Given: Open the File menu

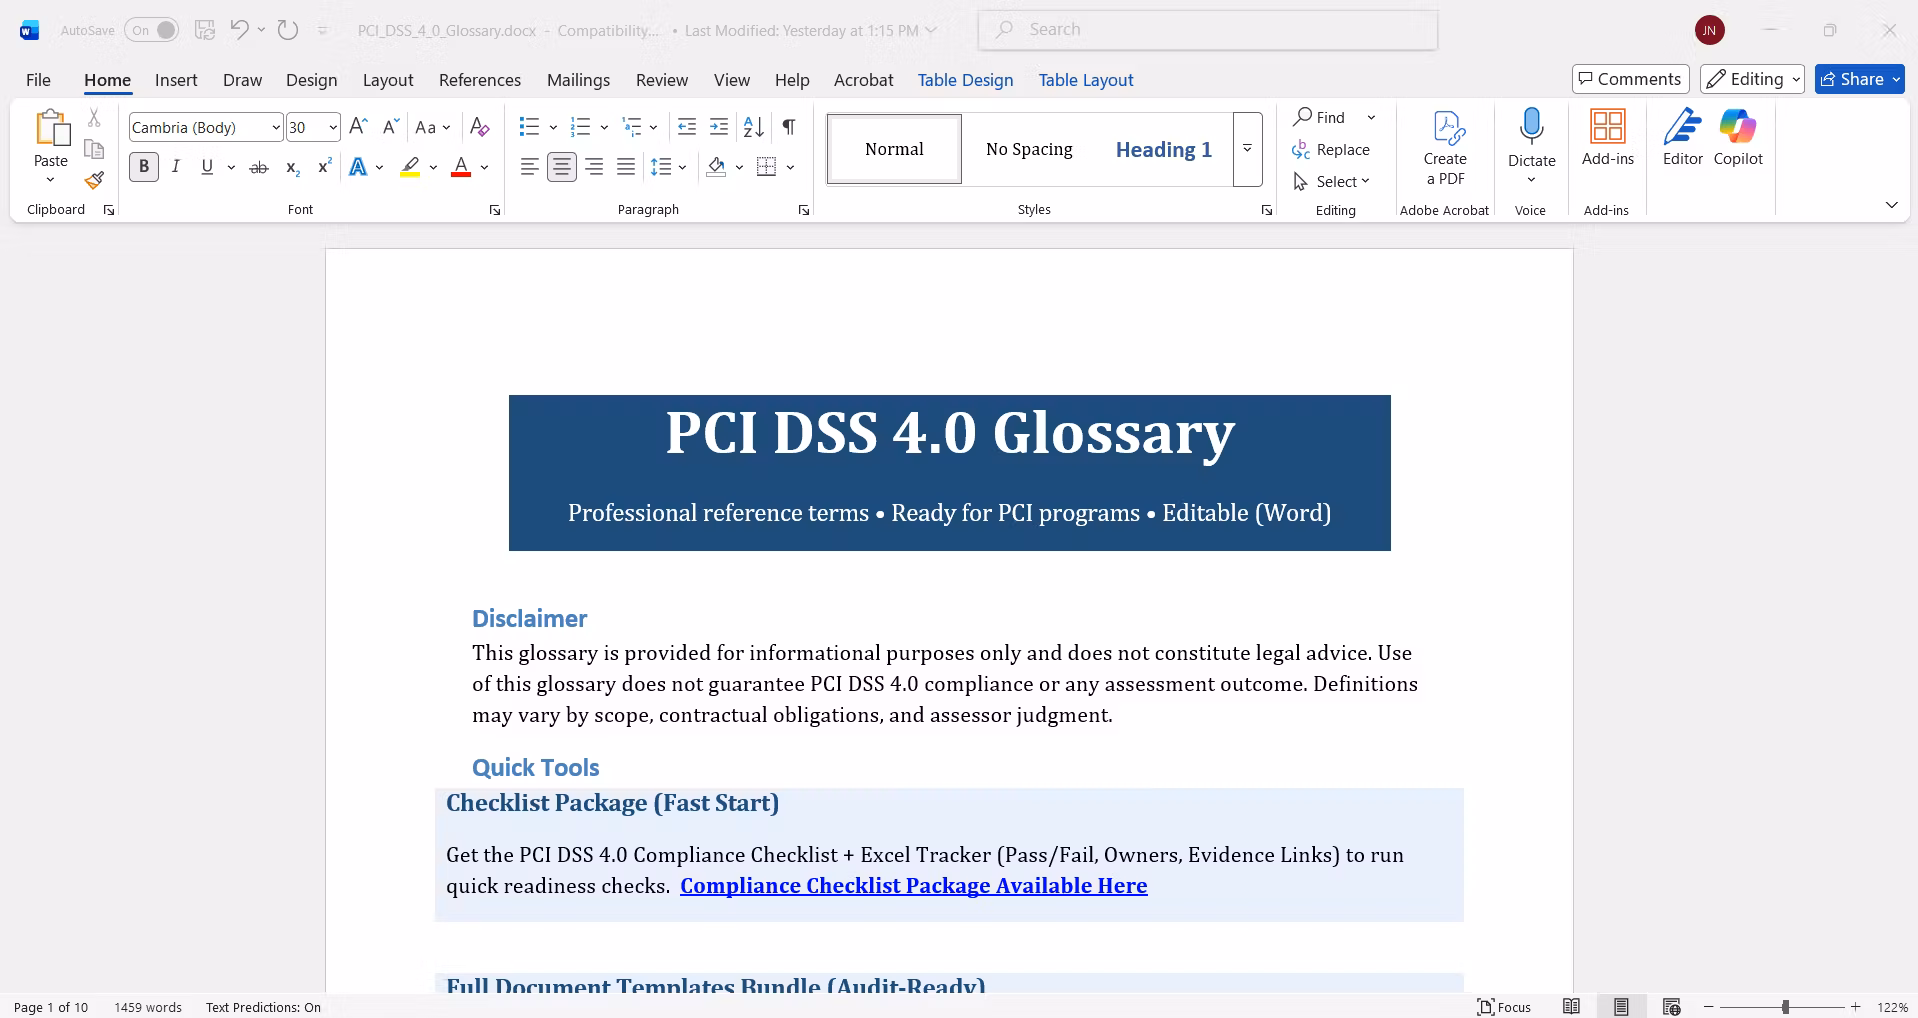Looking at the screenshot, I should click(x=38, y=80).
